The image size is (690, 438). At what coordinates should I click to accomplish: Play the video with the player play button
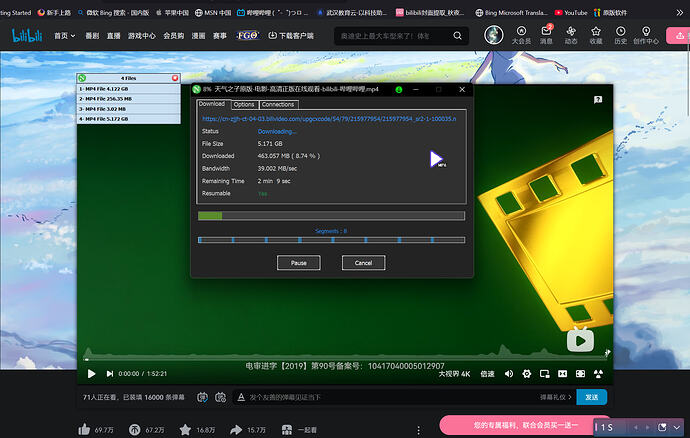[x=91, y=374]
